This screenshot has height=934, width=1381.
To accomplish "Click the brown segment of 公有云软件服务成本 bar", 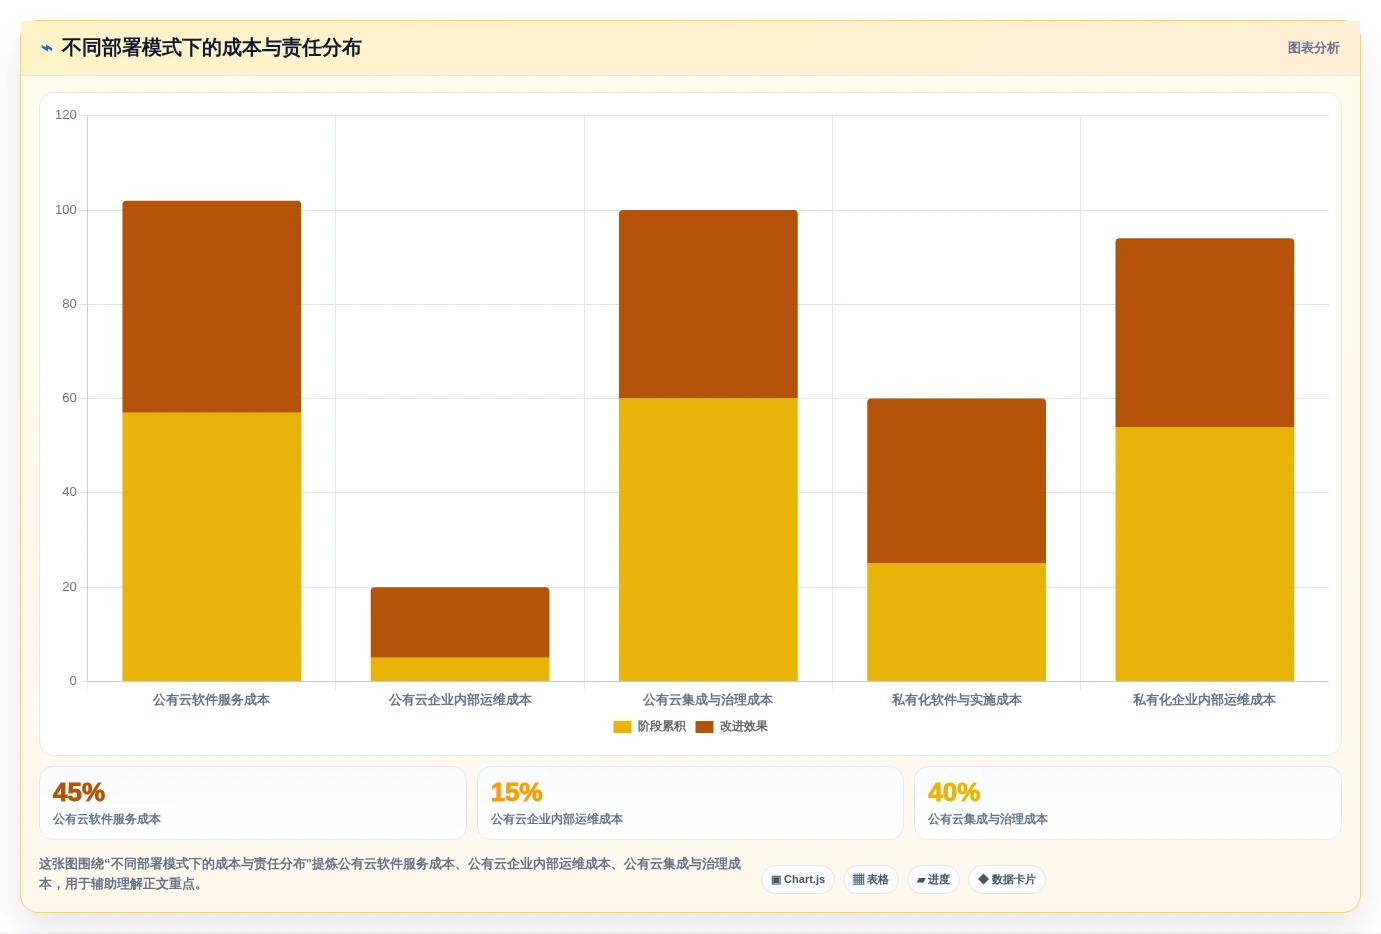I will click(x=212, y=307).
